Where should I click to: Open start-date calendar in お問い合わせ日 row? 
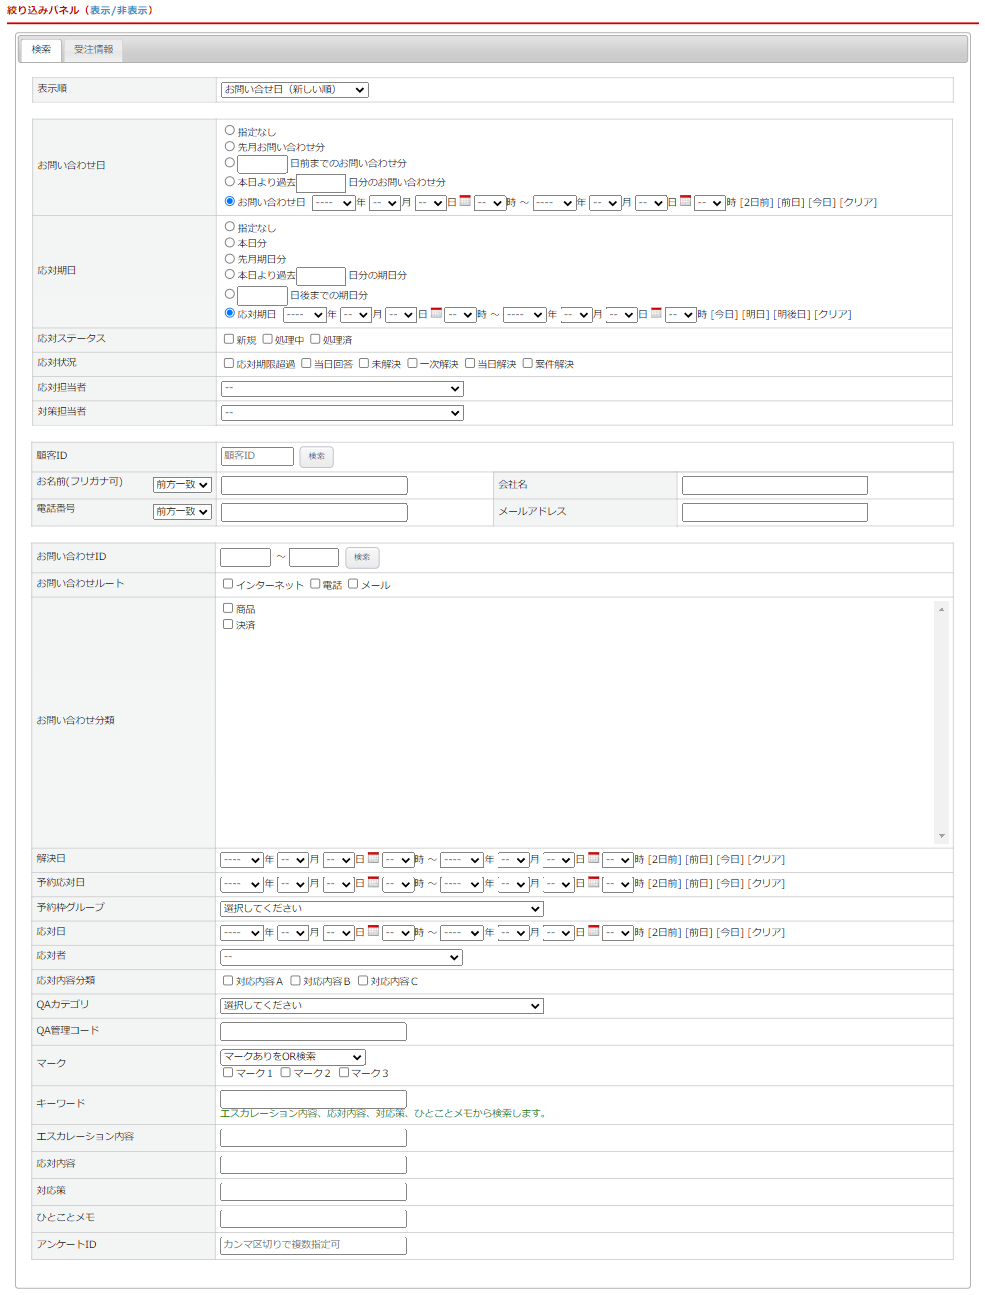[x=465, y=201]
